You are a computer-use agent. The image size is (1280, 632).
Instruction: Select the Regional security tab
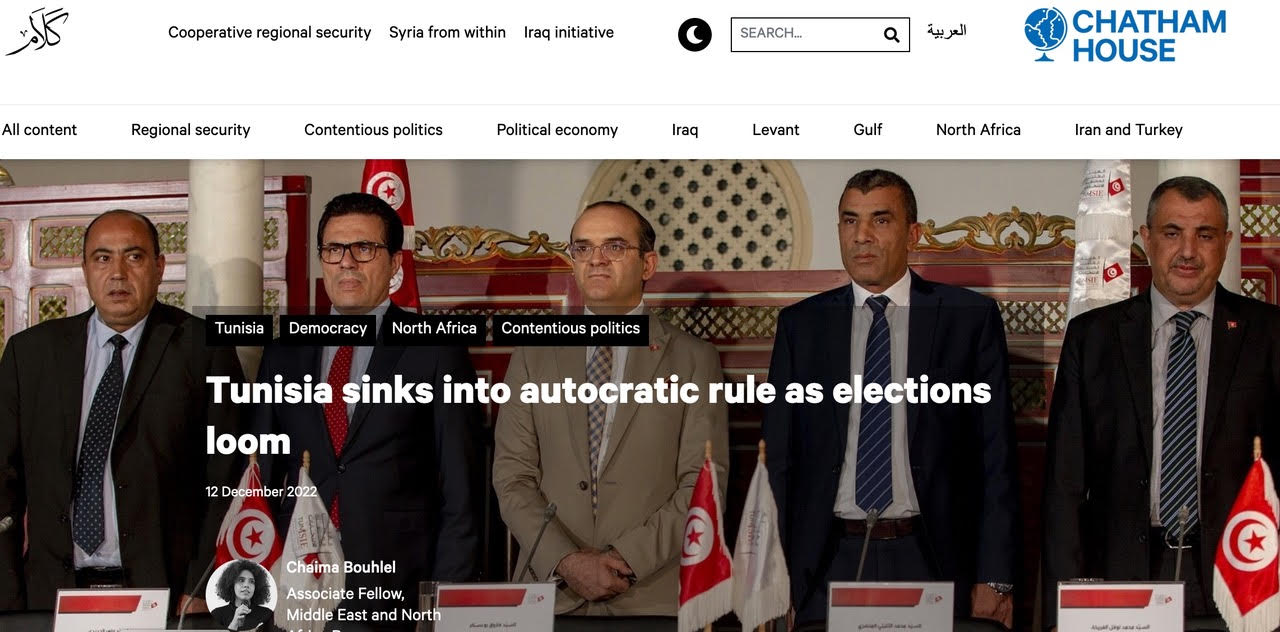pyautogui.click(x=190, y=130)
